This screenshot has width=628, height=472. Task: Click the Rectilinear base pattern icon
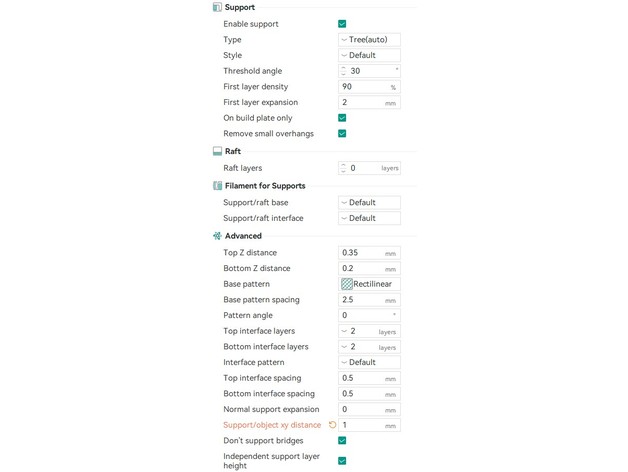[x=347, y=284]
